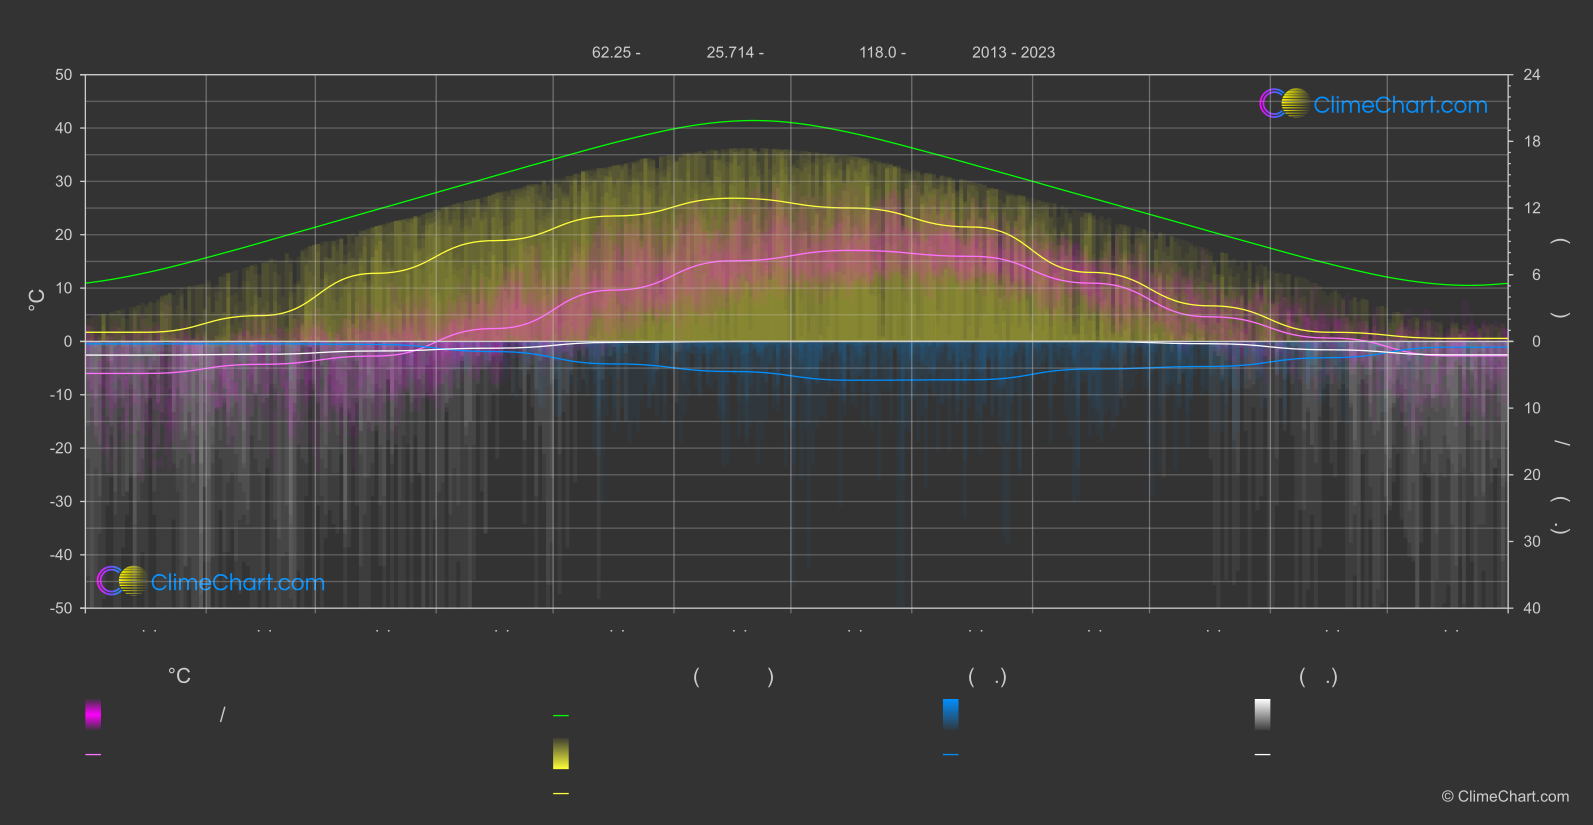Select the blue line legend marker
The width and height of the screenshot is (1593, 825).
coord(951,755)
